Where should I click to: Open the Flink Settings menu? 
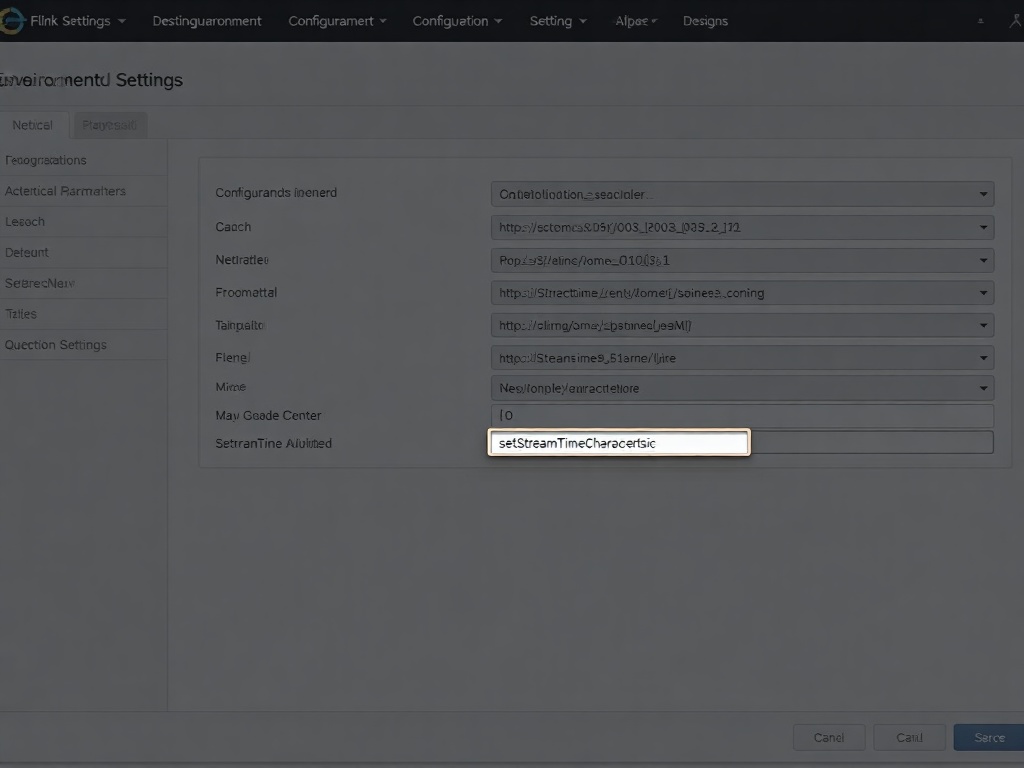[x=78, y=21]
